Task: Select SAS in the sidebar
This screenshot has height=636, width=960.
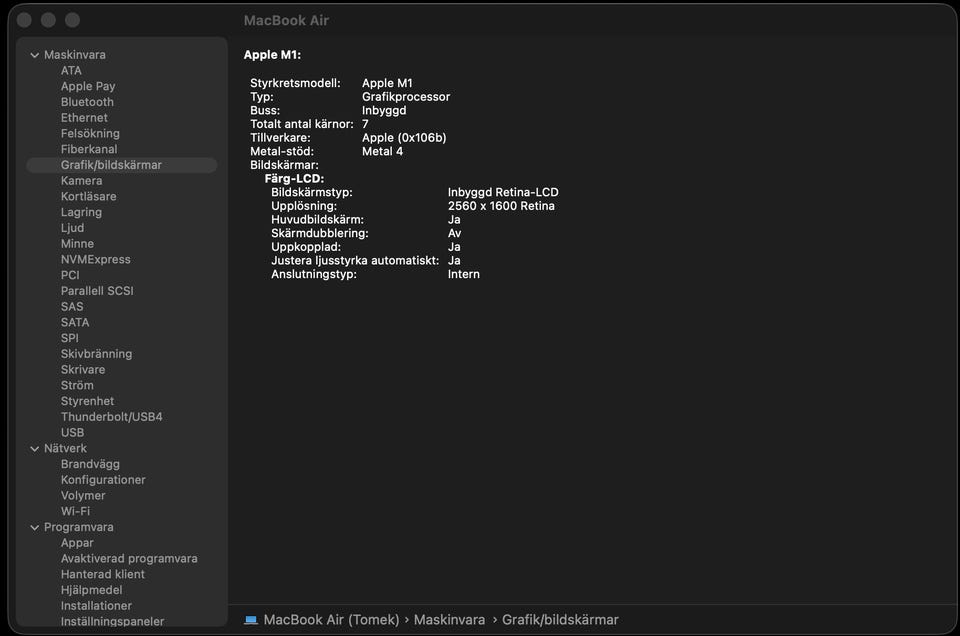Action: tap(72, 307)
